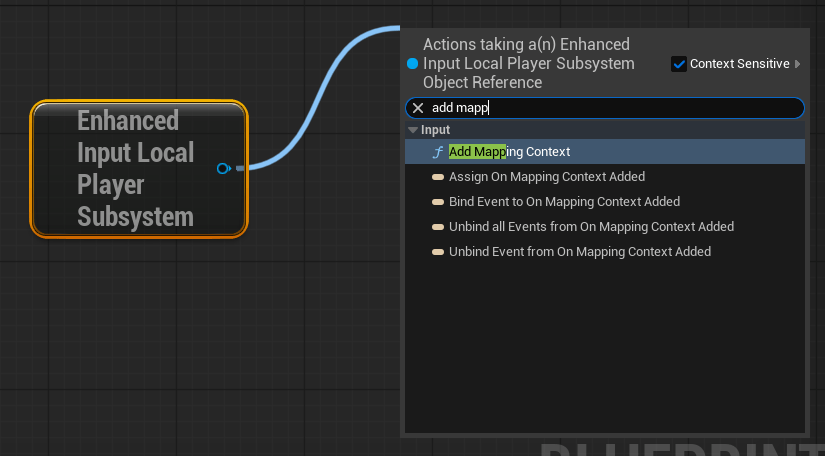Click the delegate icon beside Assign On Mapping Context Added
This screenshot has width=825, height=456.
click(x=438, y=177)
